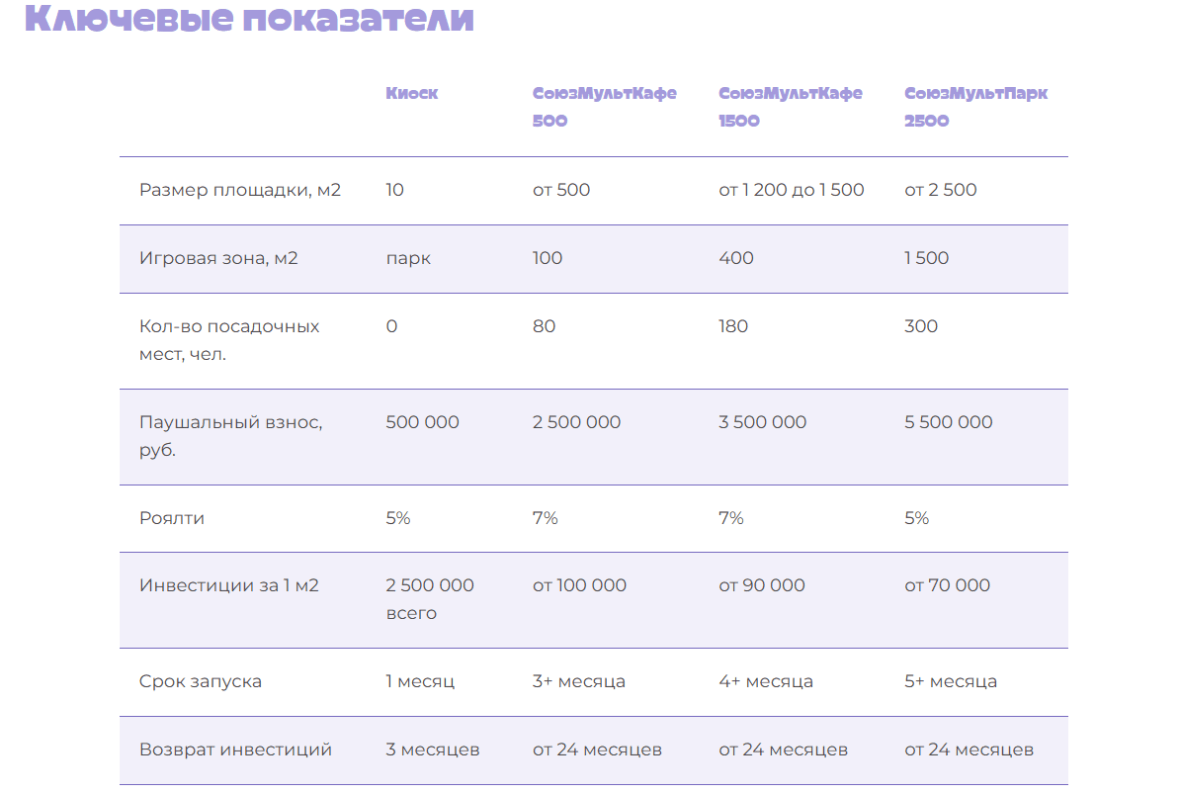Select the "5 500 000" franchise fee value

948,422
